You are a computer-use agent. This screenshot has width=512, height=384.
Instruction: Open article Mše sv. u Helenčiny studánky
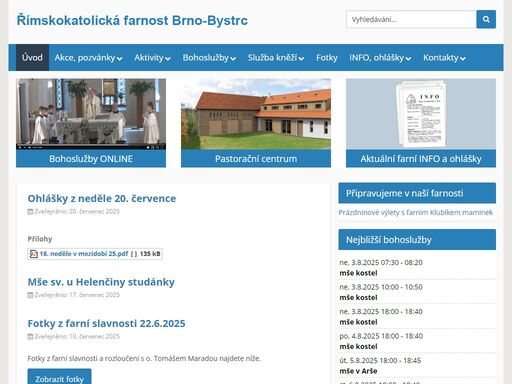pos(101,282)
